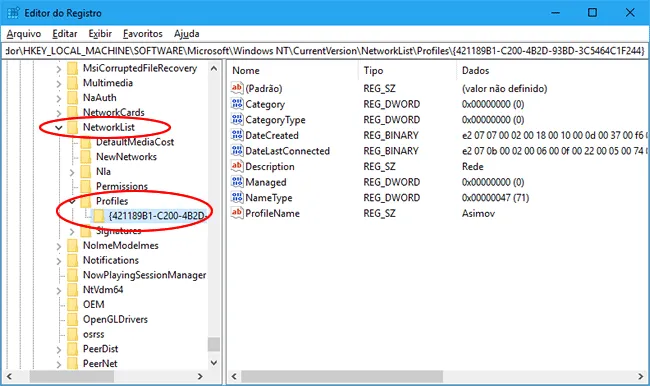
Task: Click the Notifications folder icon
Action: point(73,260)
